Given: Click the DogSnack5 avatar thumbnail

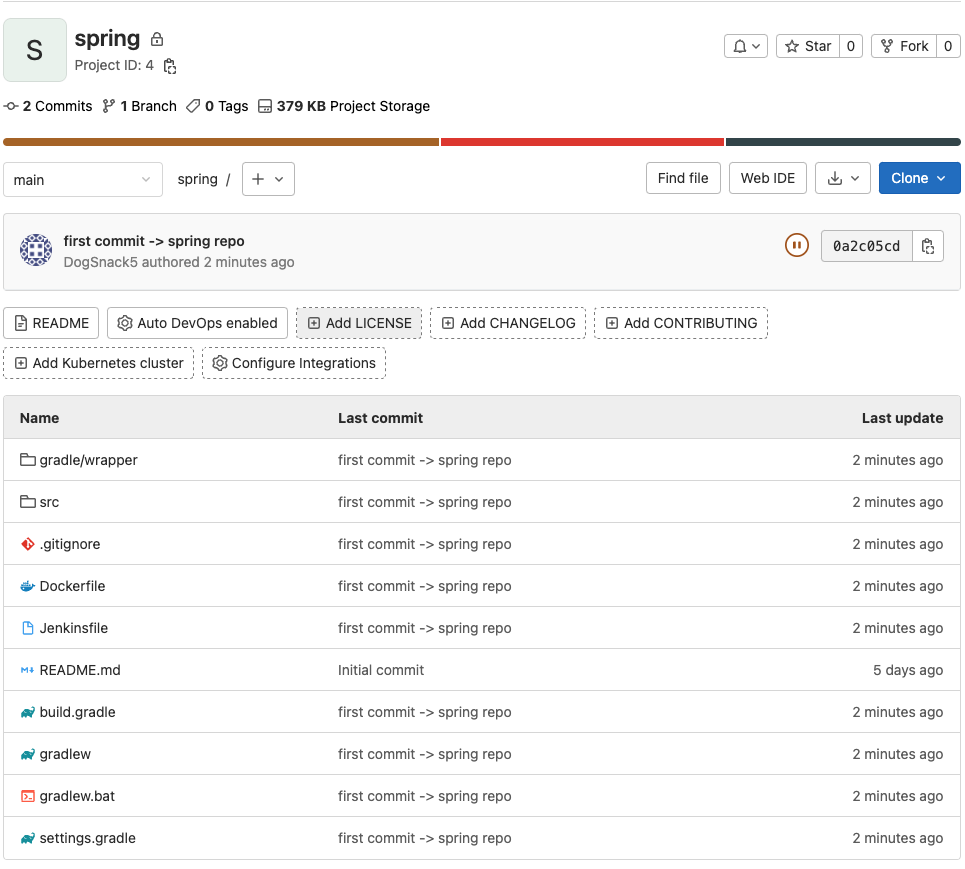Looking at the screenshot, I should [36, 250].
